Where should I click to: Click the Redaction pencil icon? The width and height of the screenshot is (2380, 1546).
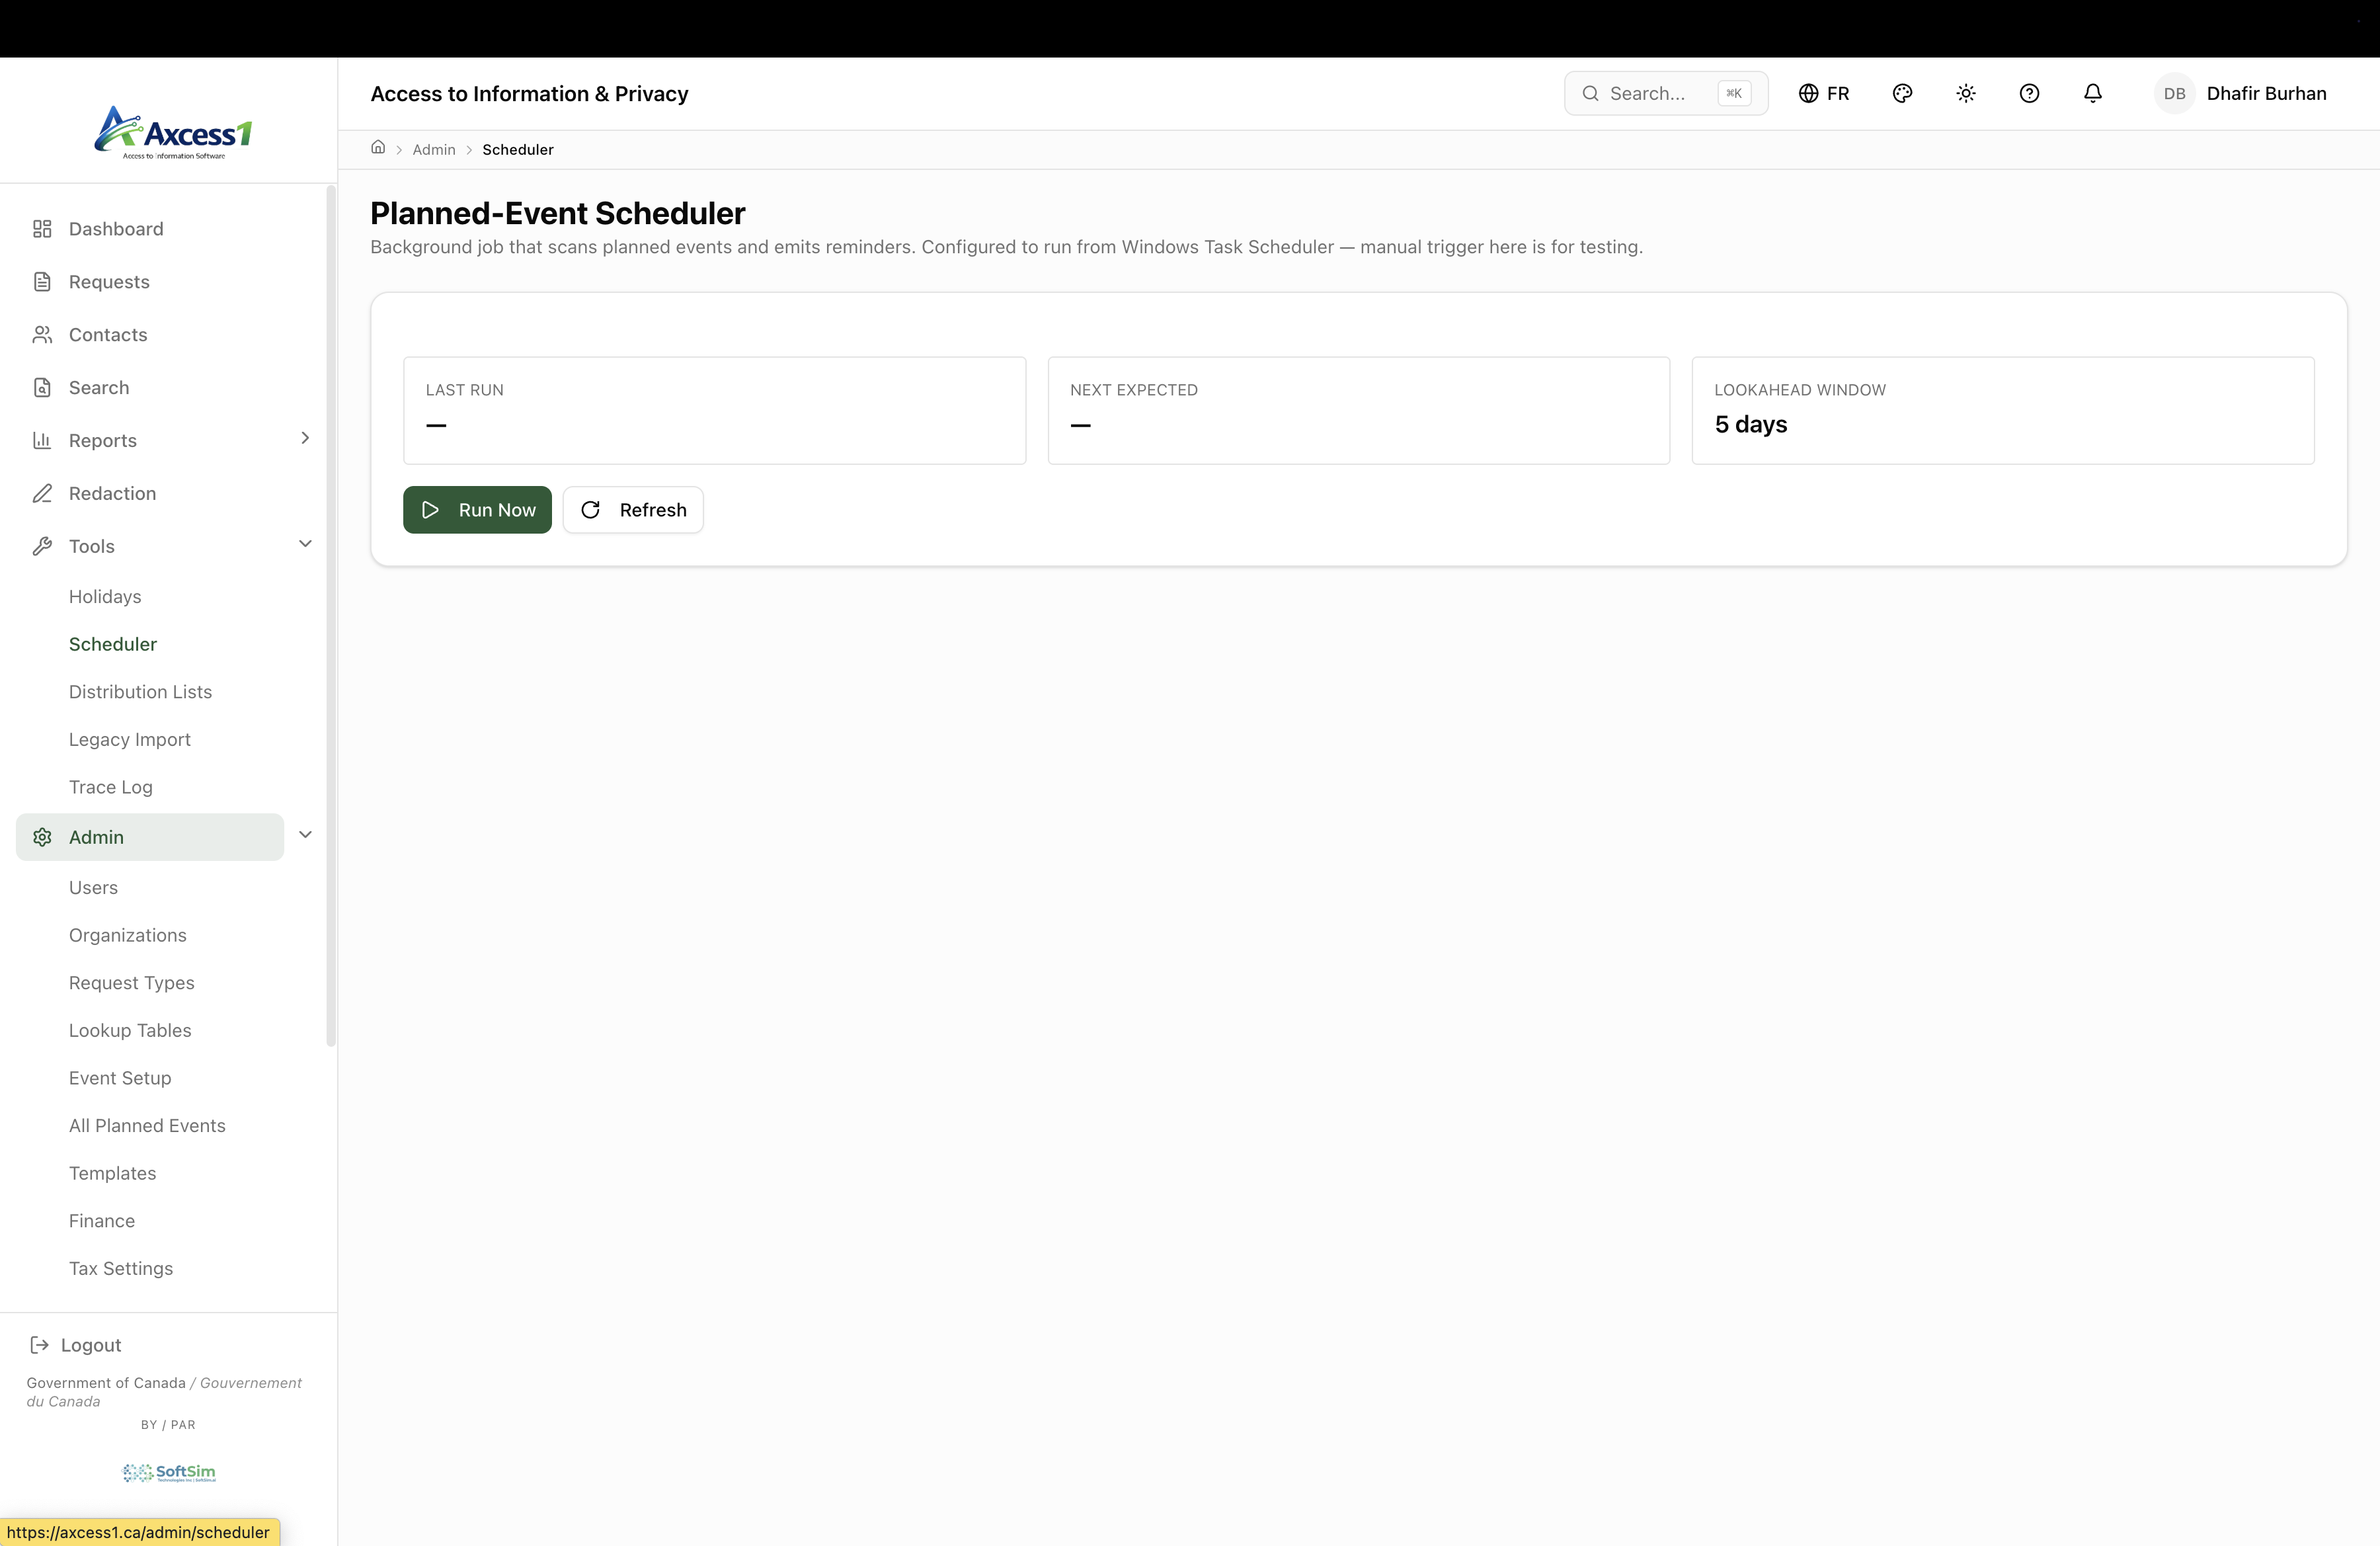(x=42, y=493)
